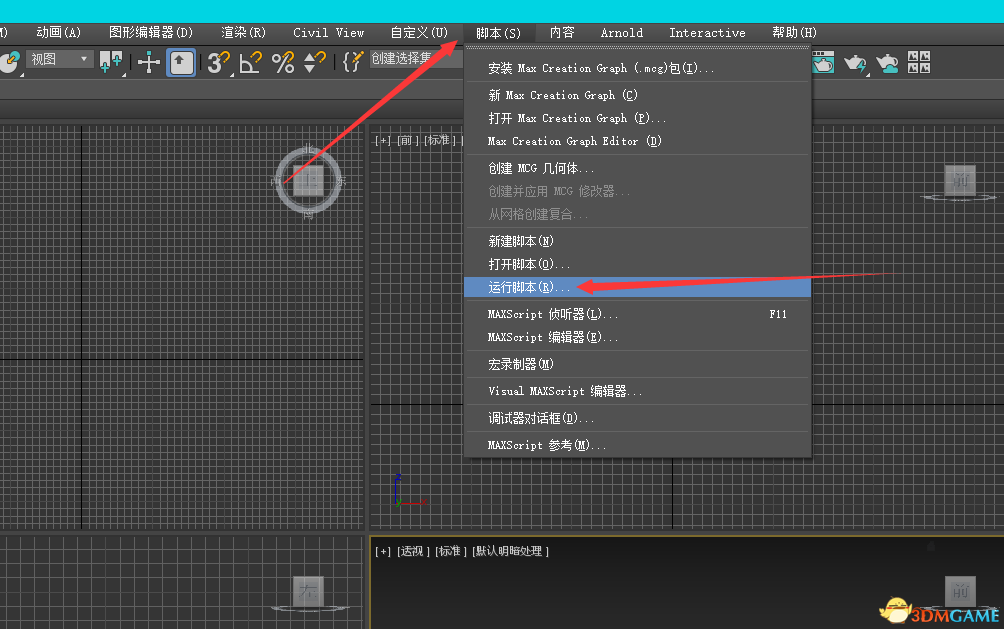Screen dimensions: 1004x629
Task: Open the [默认明暗处理] viewport shading menu
Action: 511,551
